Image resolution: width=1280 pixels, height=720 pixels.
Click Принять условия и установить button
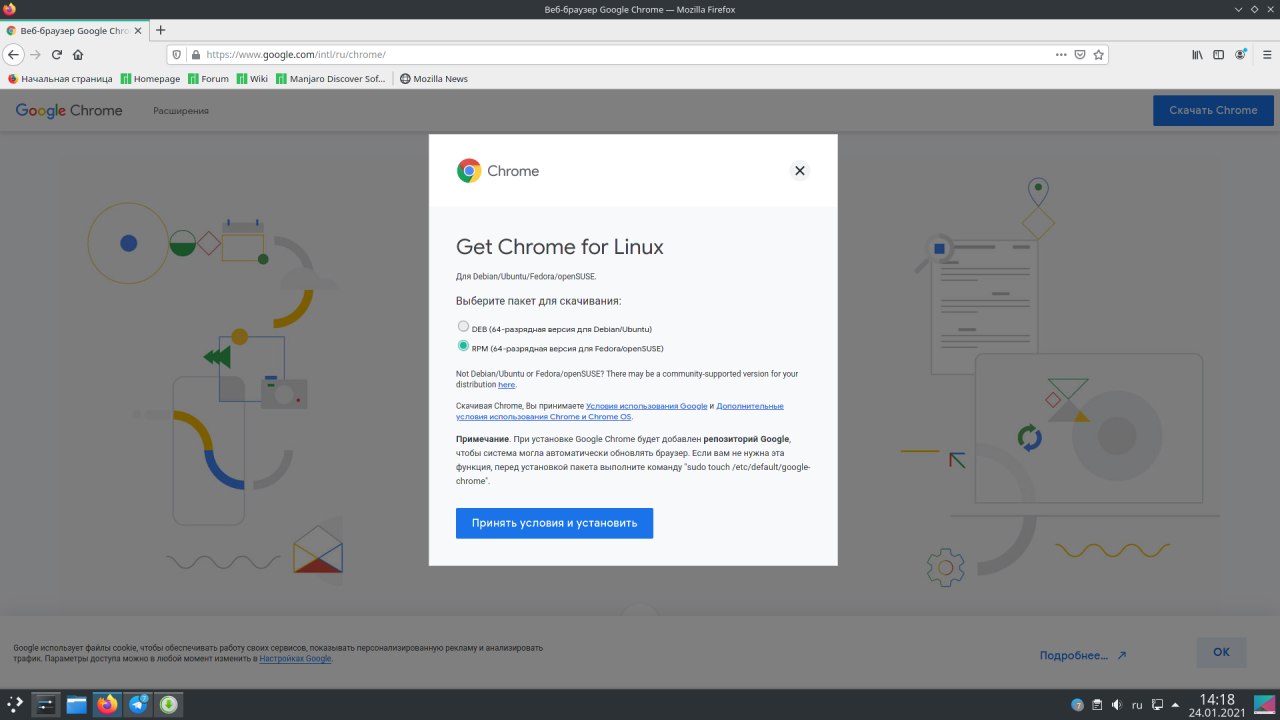click(554, 523)
